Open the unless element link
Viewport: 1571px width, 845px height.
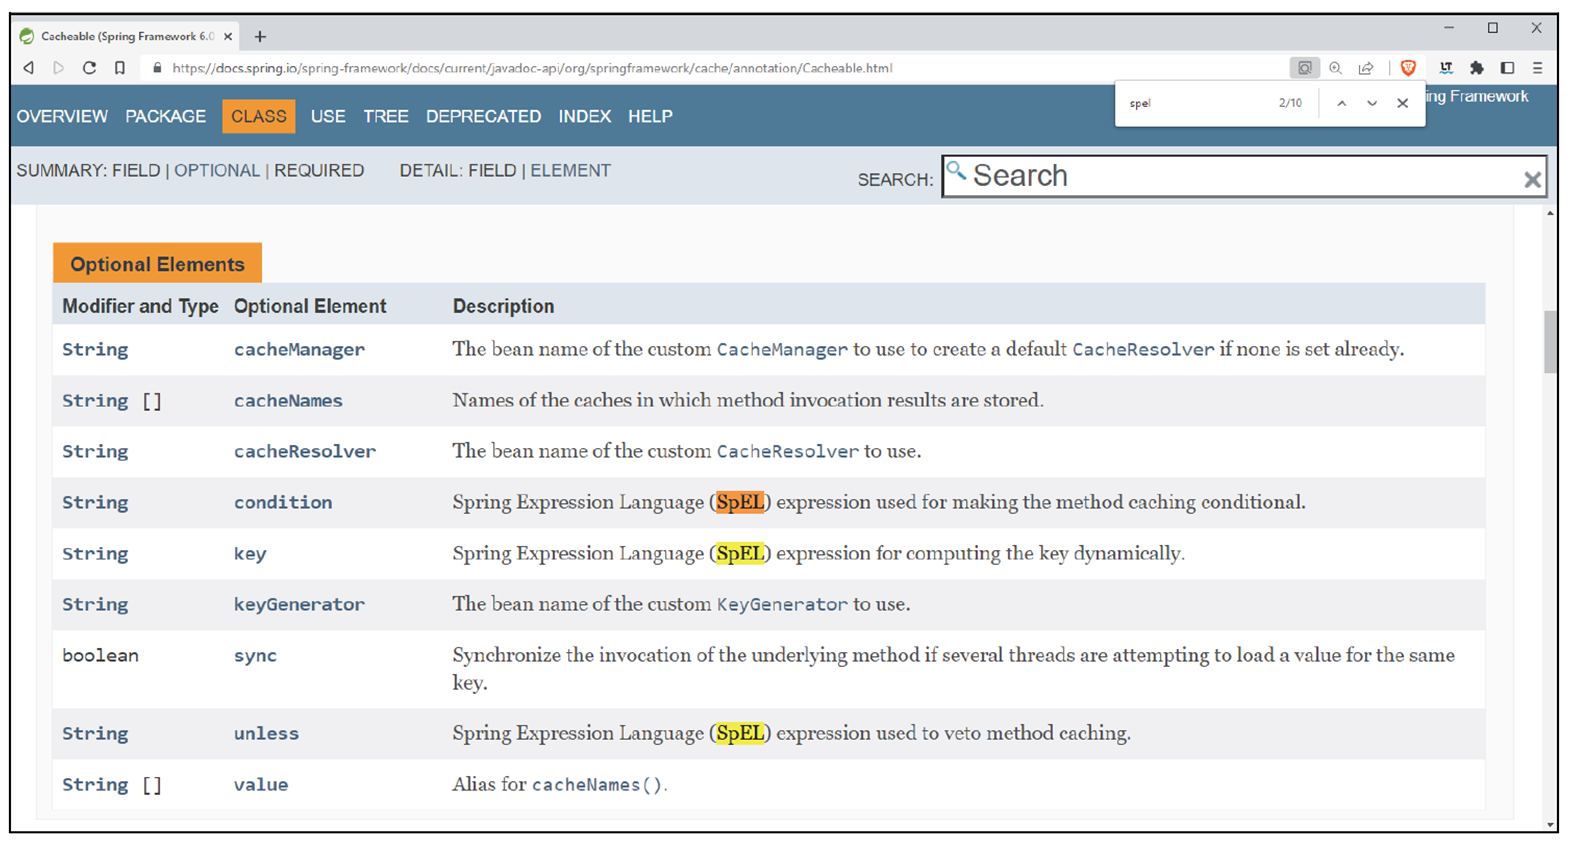(266, 733)
